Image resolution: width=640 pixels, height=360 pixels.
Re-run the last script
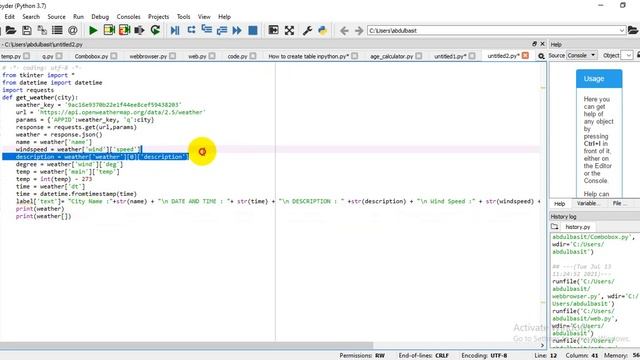point(155,31)
